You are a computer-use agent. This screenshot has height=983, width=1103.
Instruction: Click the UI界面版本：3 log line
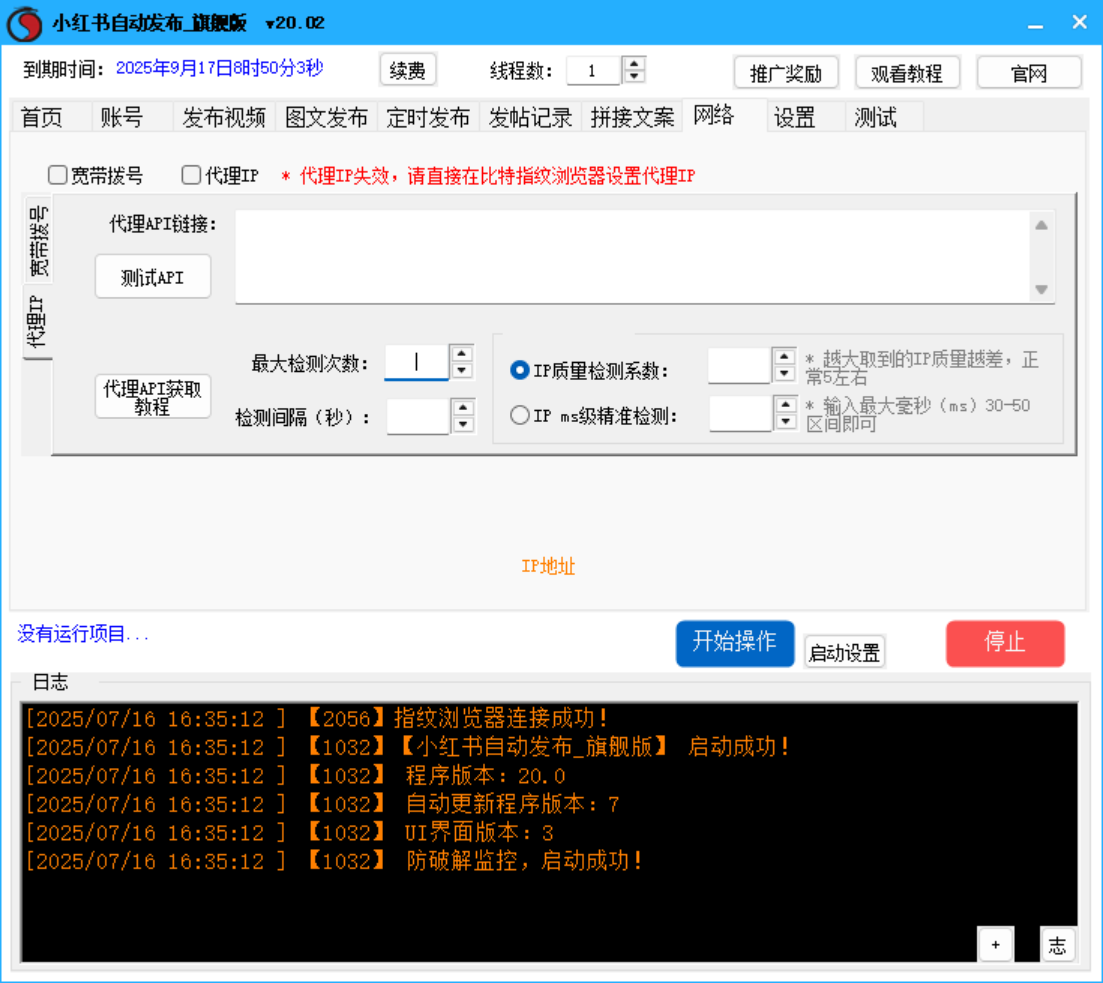tap(290, 832)
